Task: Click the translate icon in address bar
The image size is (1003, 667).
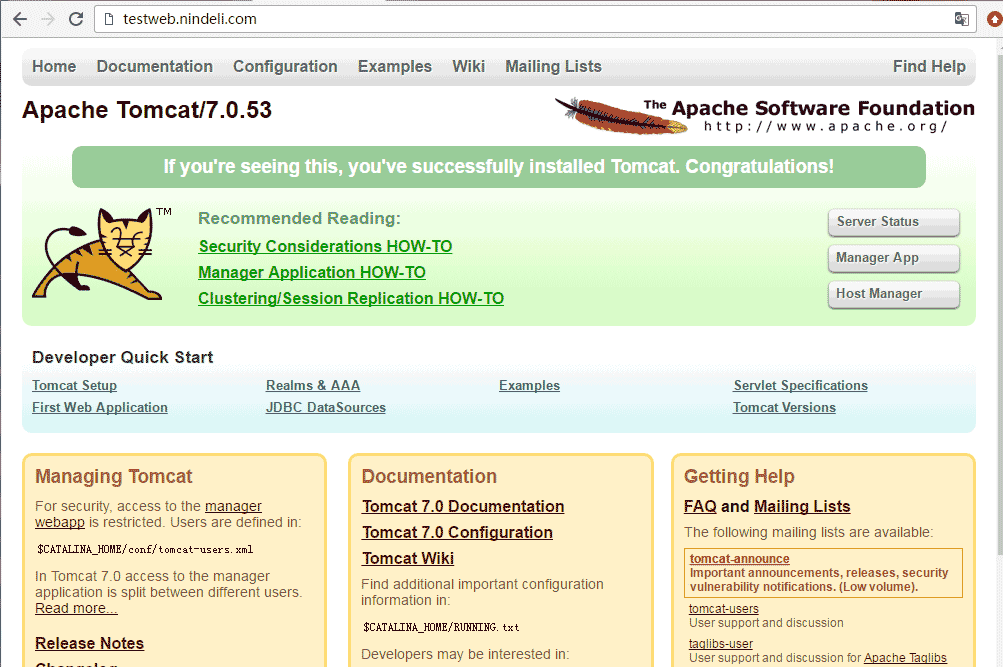Action: [961, 19]
